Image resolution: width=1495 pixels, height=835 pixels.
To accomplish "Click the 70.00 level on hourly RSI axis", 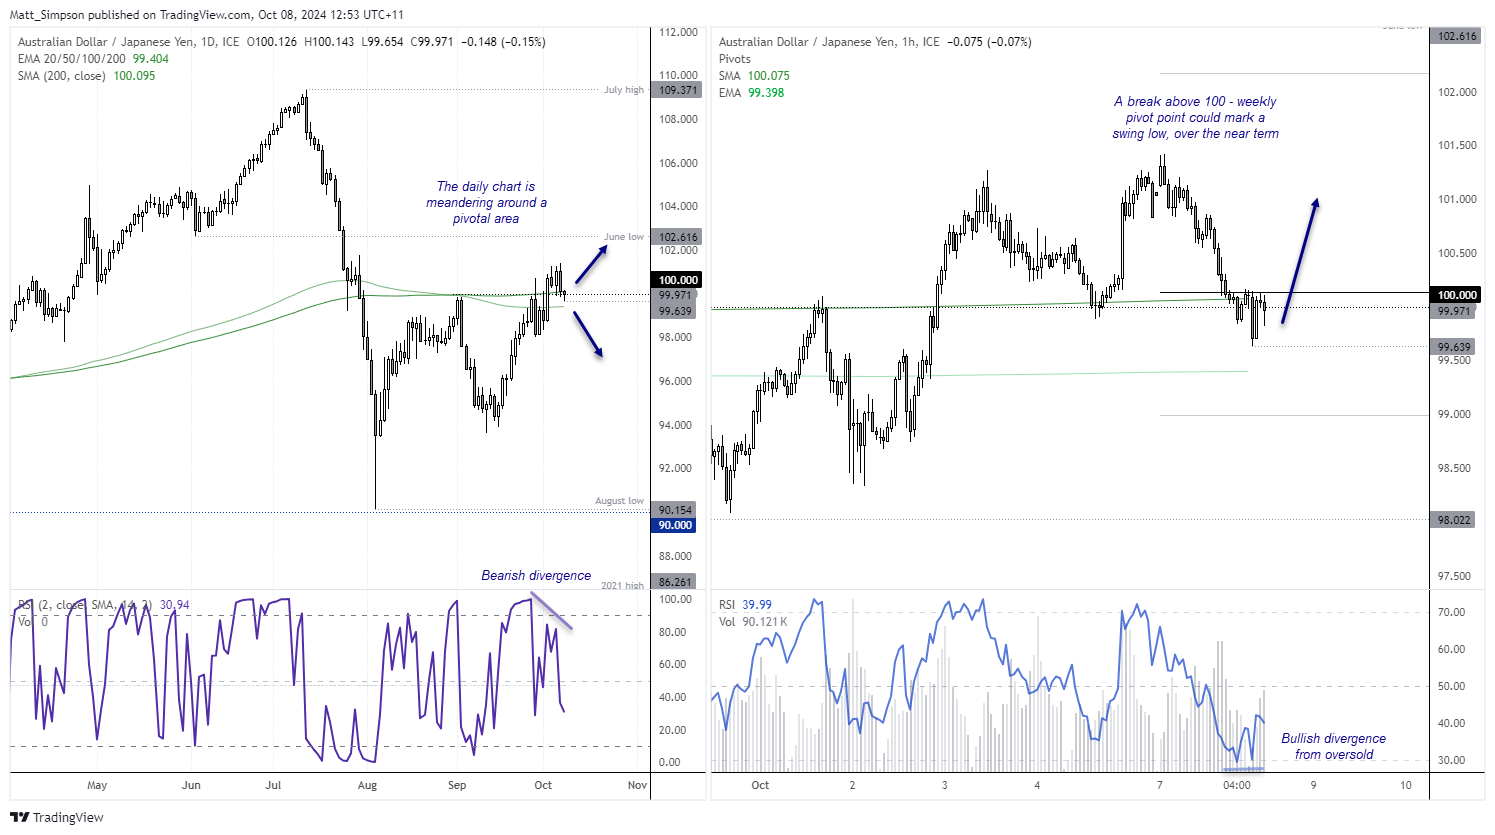I will (x=1451, y=612).
